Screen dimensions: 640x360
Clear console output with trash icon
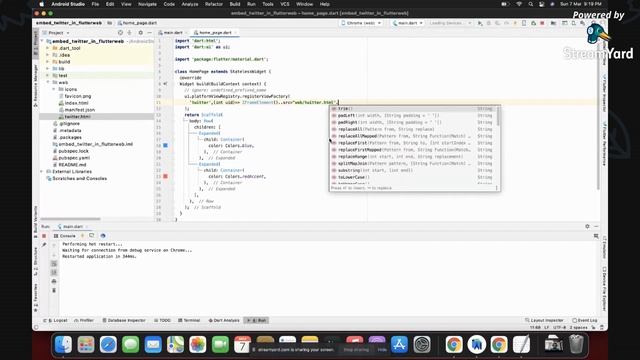(x=54, y=290)
